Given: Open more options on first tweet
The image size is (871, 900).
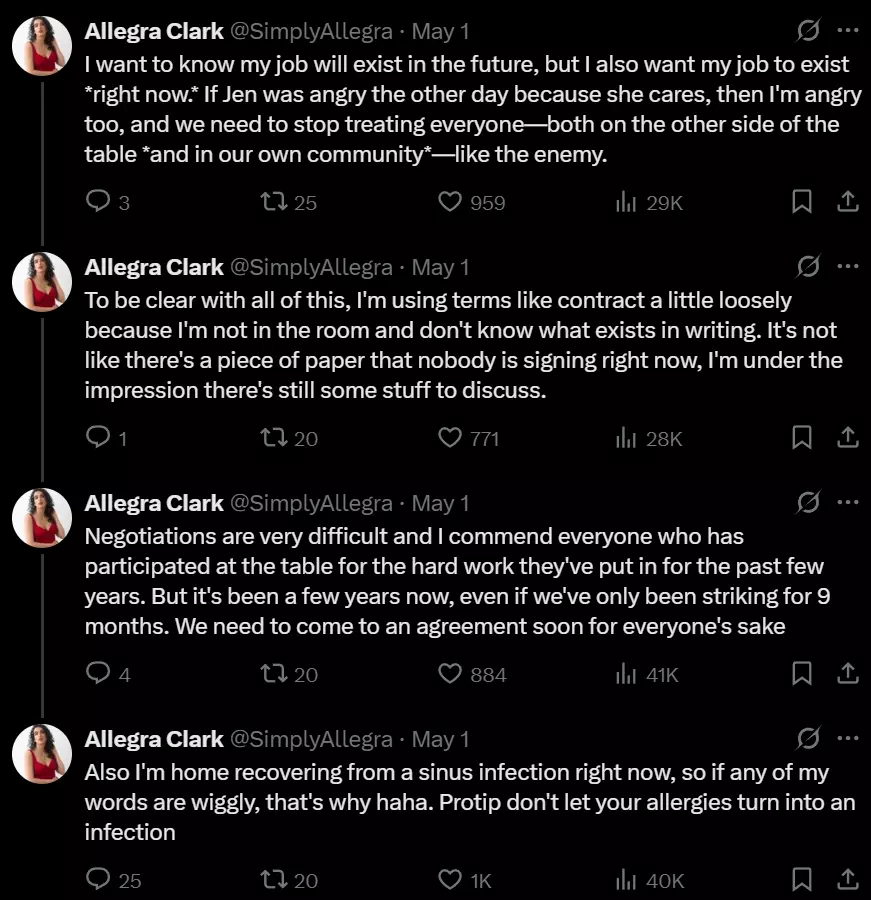Looking at the screenshot, I should click(848, 30).
